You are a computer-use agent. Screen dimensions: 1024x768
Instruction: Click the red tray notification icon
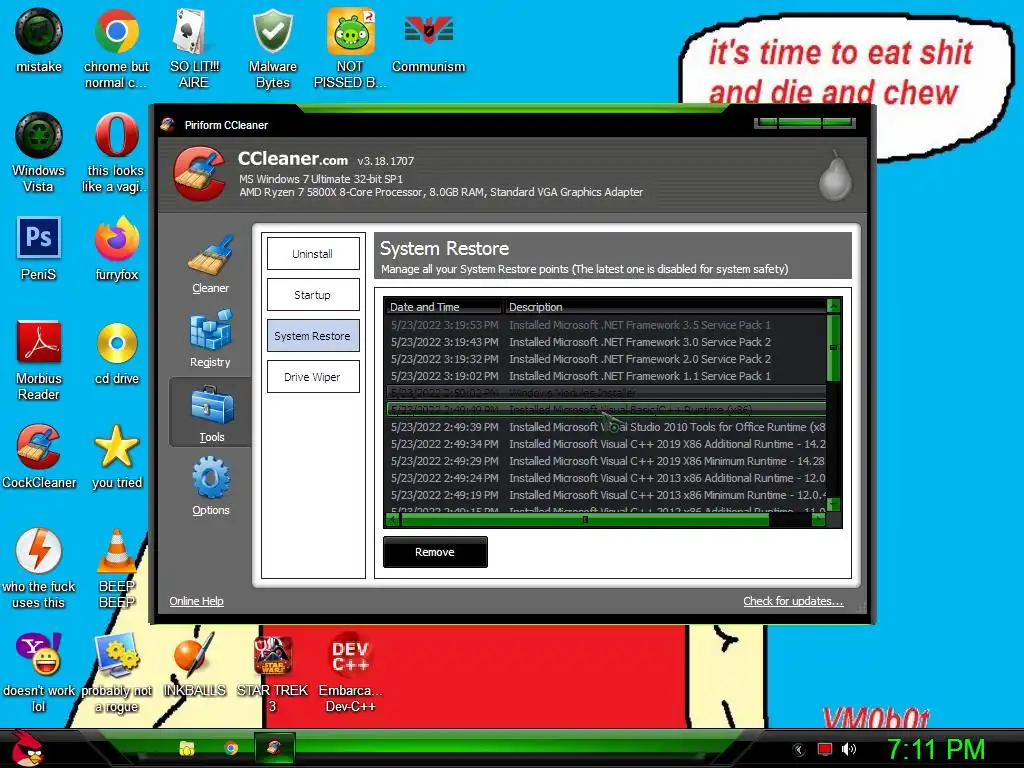point(825,749)
